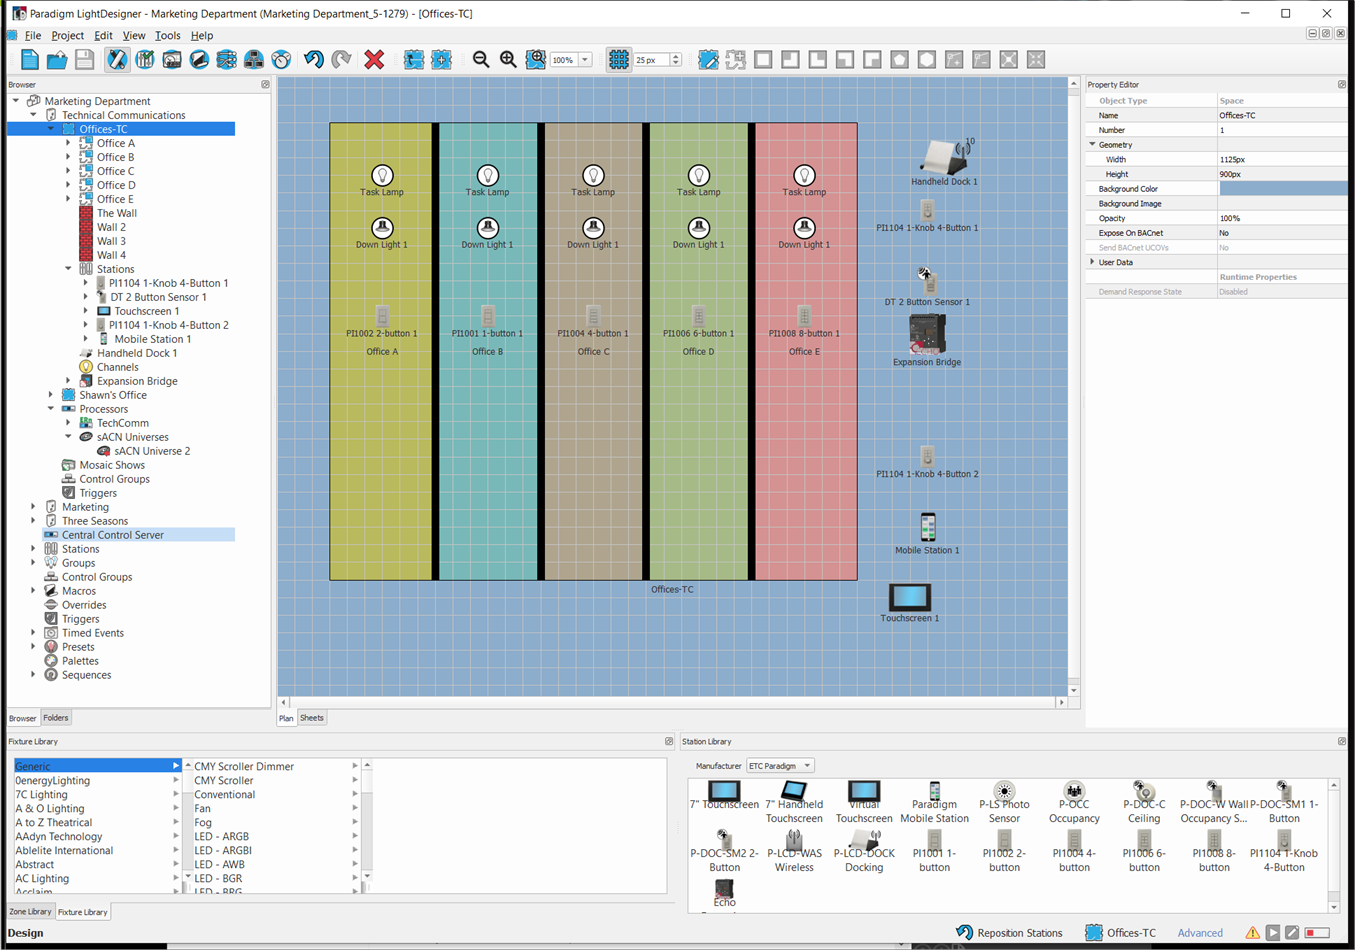Select Expansion Bridge on plan
The image size is (1355, 950).
click(x=927, y=335)
